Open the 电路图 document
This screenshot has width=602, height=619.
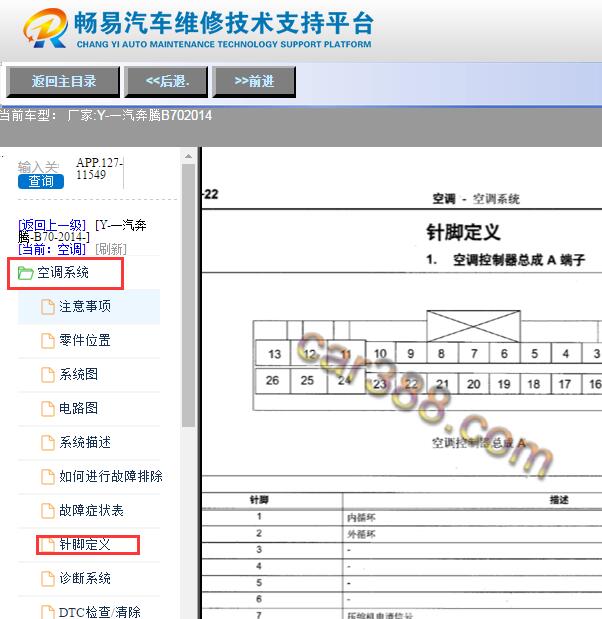79,408
